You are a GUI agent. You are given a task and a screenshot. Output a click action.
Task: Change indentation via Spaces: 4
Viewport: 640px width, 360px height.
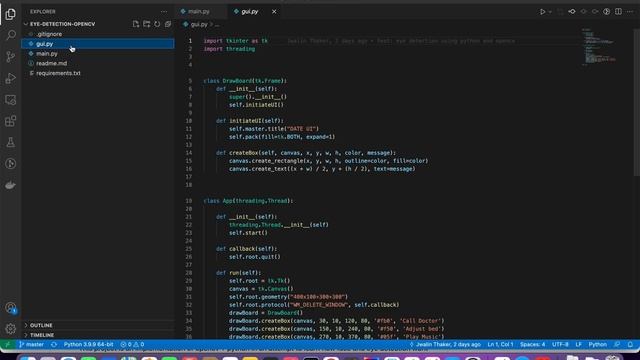(x=532, y=344)
